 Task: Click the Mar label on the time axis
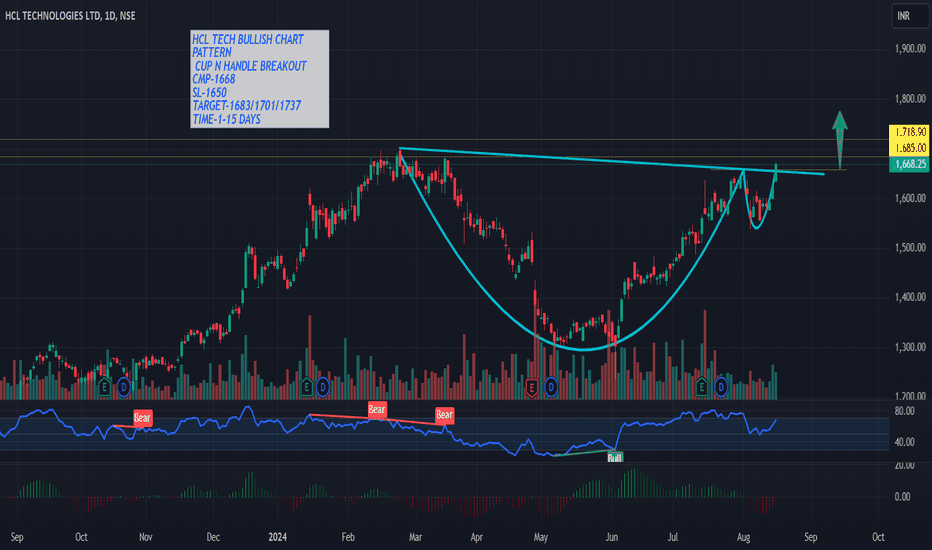point(415,537)
